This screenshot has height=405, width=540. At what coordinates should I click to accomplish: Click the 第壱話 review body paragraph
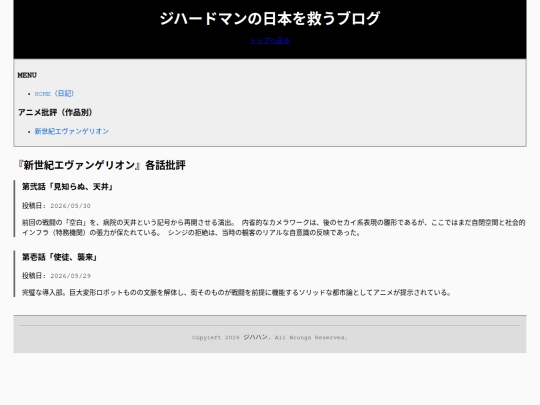pos(236,293)
